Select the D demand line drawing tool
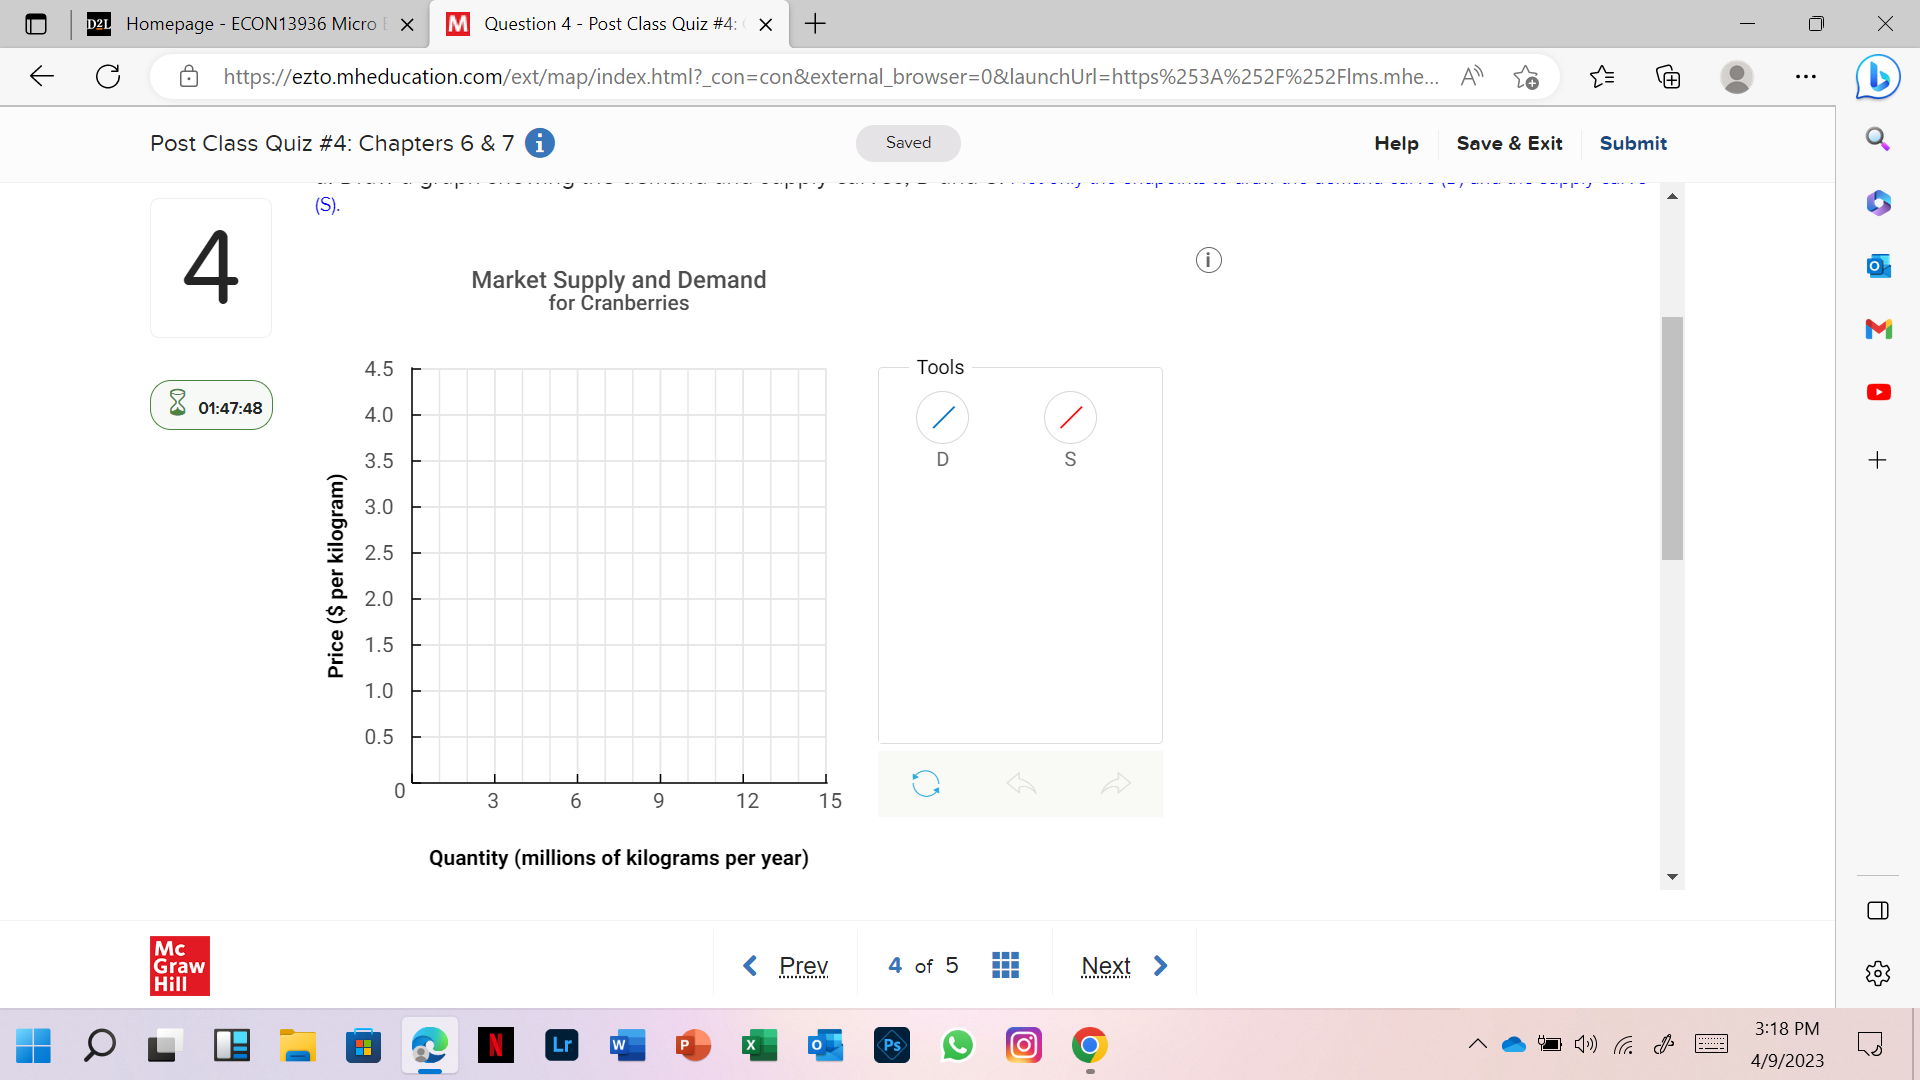 point(941,418)
